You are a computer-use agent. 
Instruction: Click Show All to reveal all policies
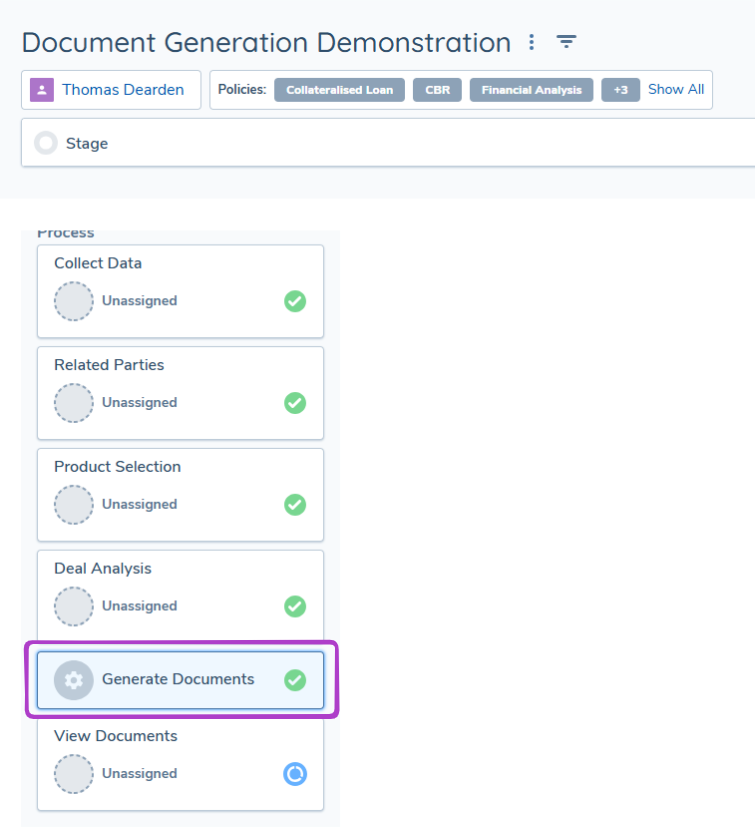coord(676,89)
